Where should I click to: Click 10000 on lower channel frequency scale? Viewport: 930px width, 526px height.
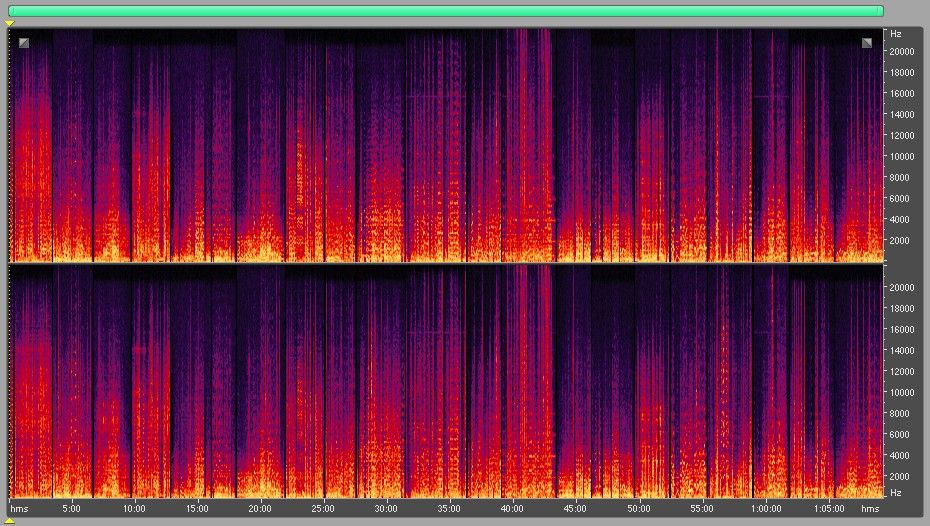coord(901,393)
